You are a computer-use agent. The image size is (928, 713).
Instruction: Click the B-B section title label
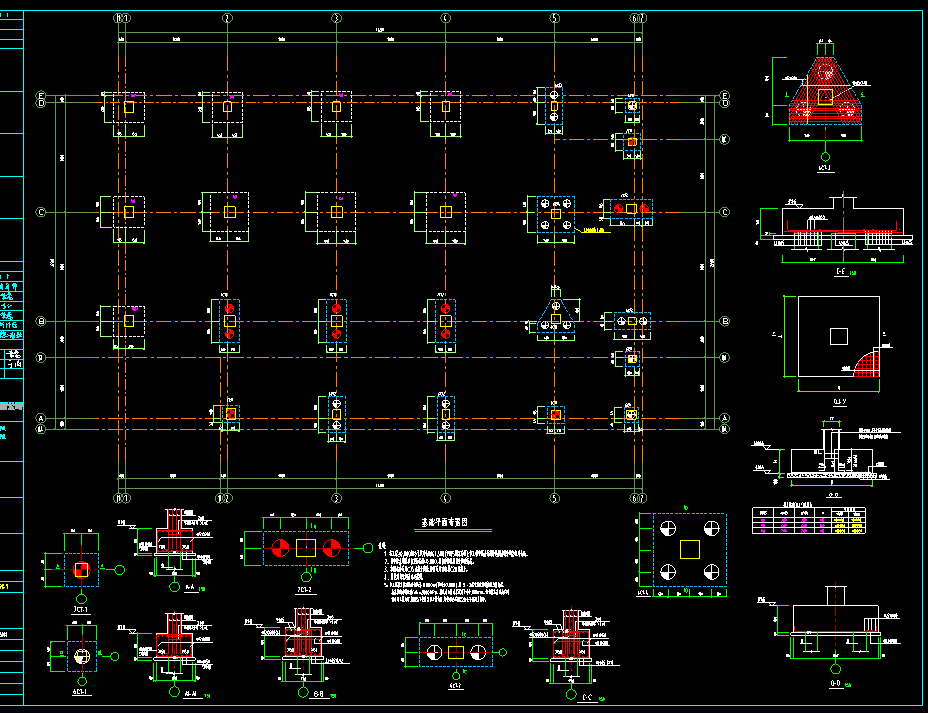(319, 694)
